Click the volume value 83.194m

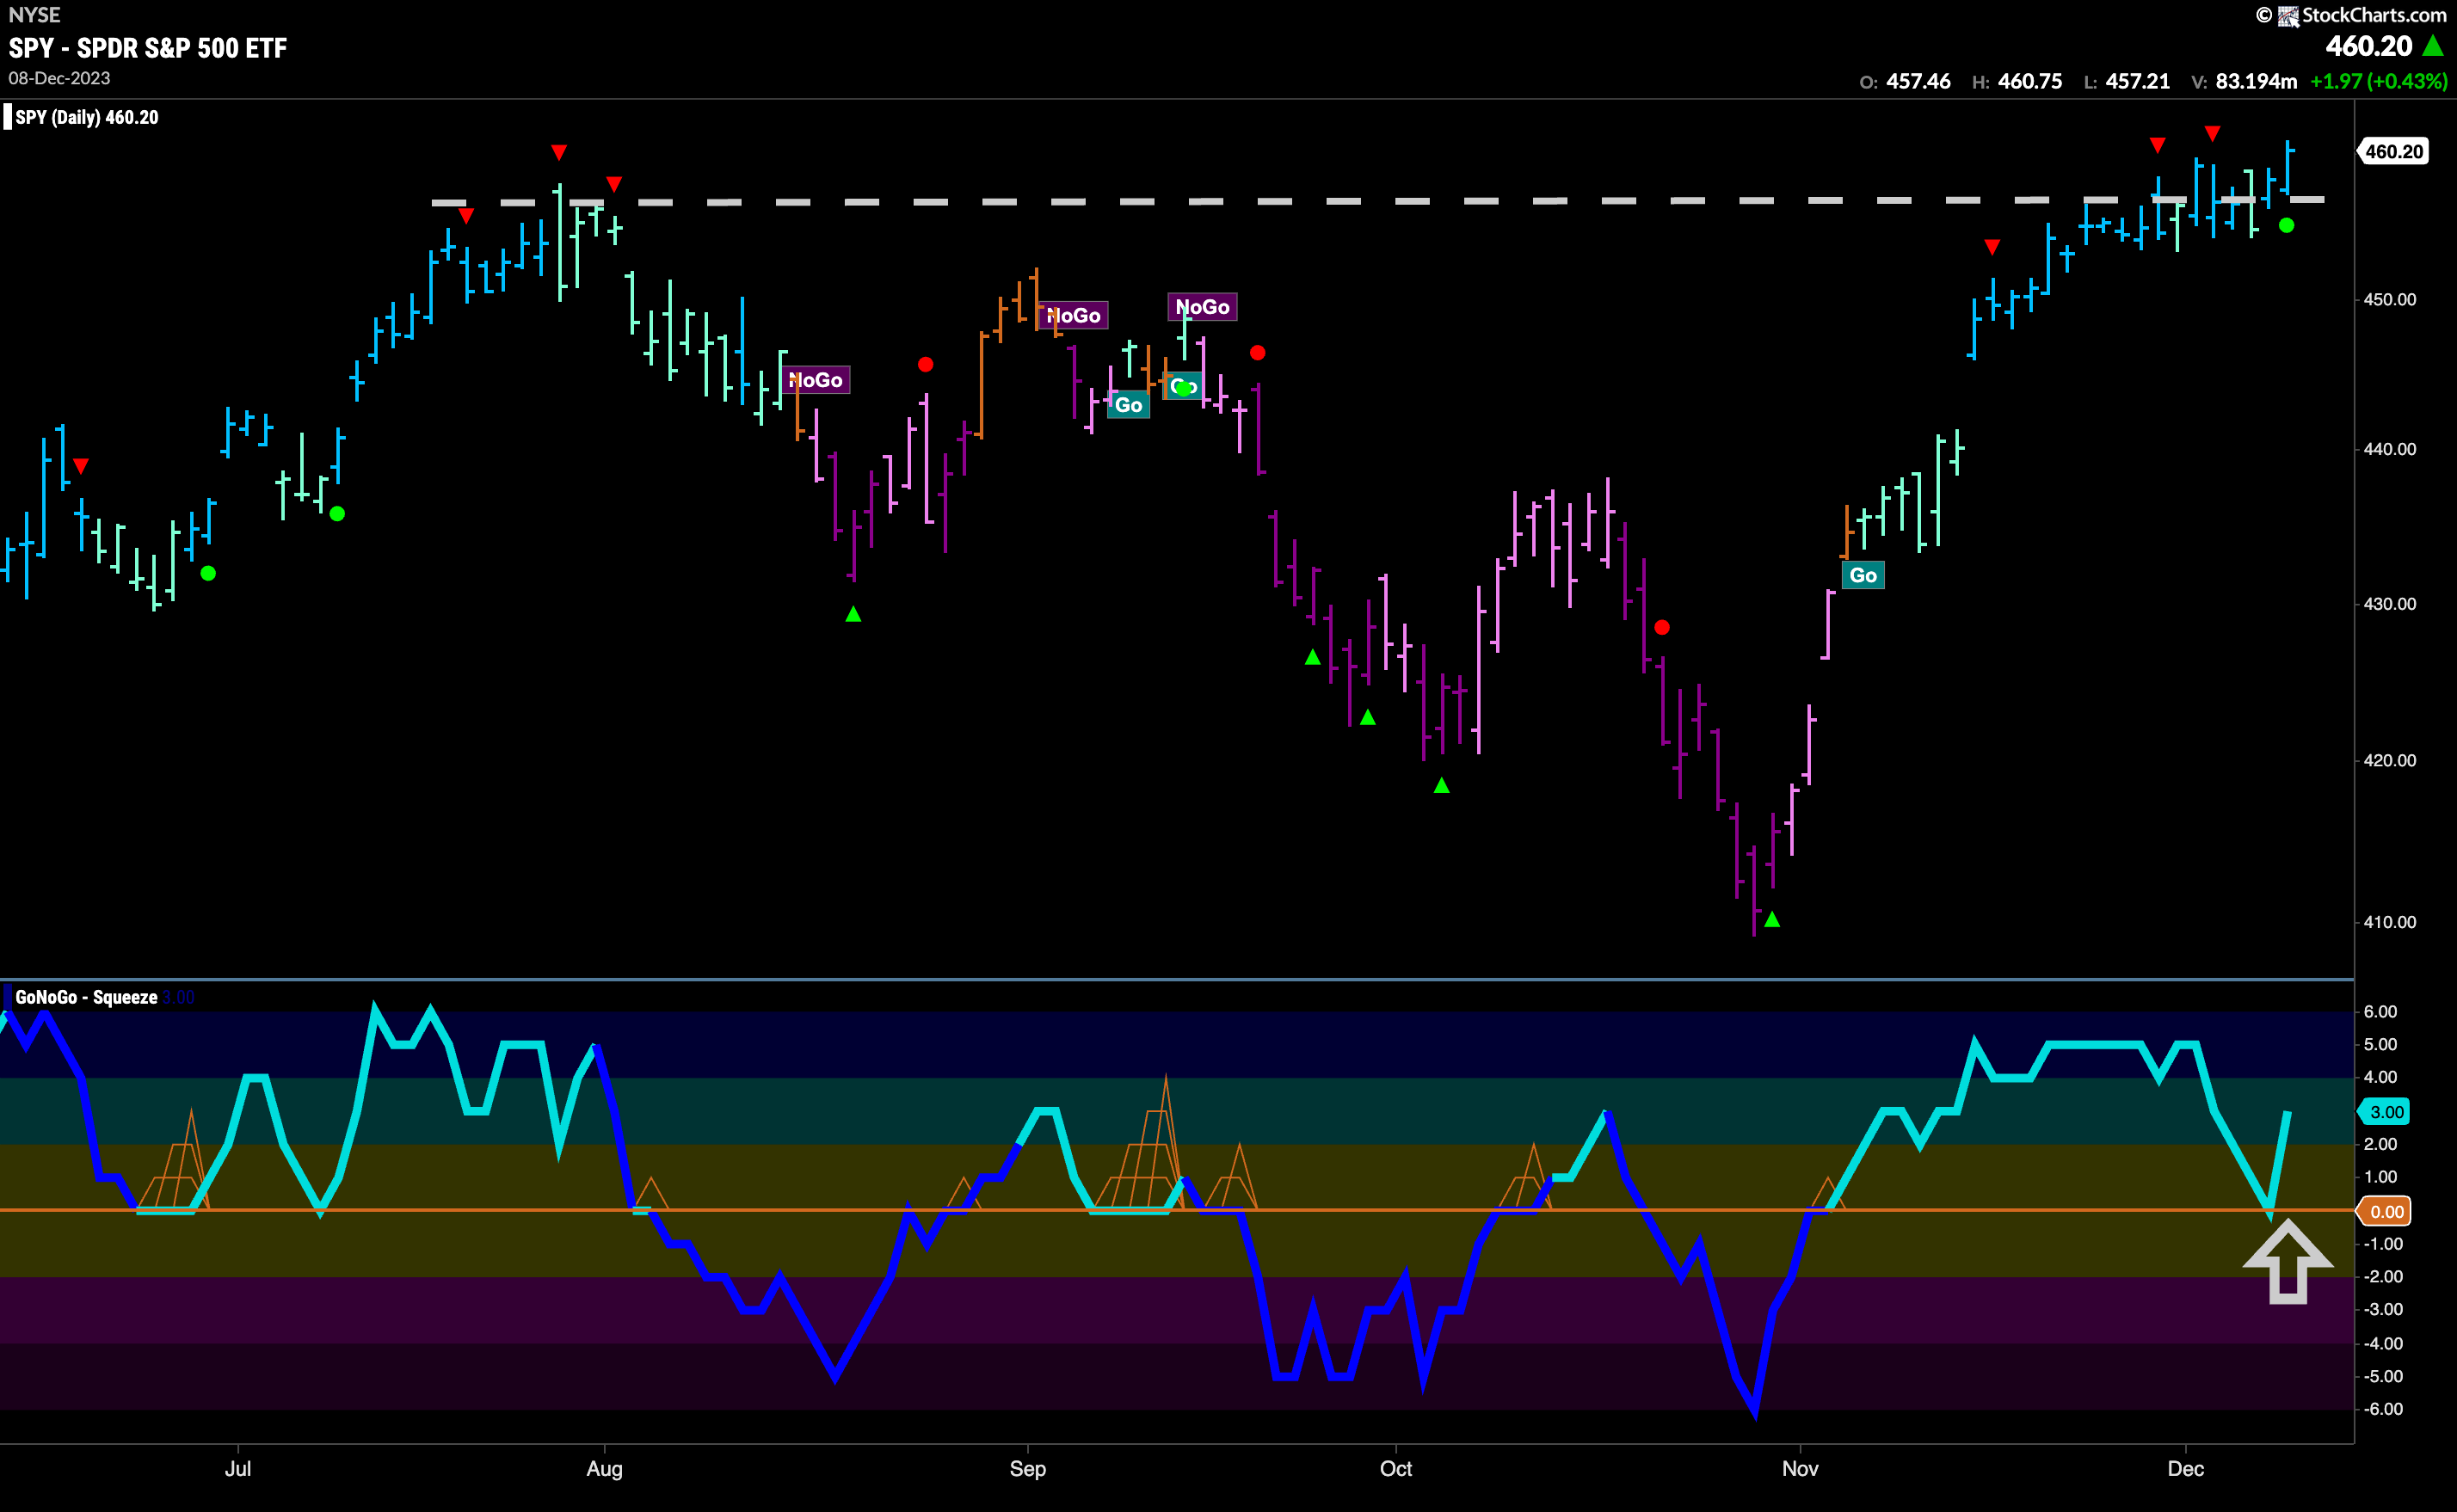2256,81
